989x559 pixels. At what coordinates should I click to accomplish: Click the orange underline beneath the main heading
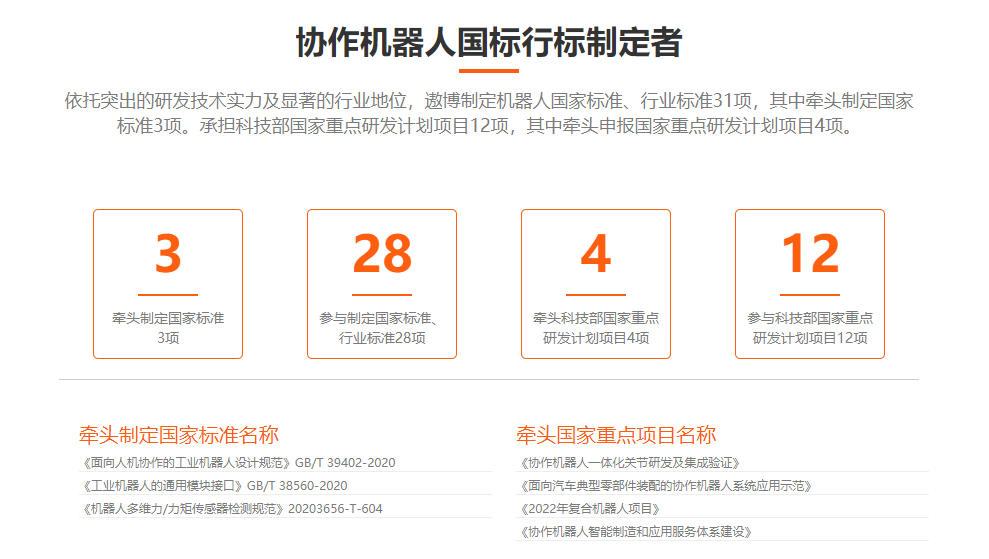coord(488,71)
